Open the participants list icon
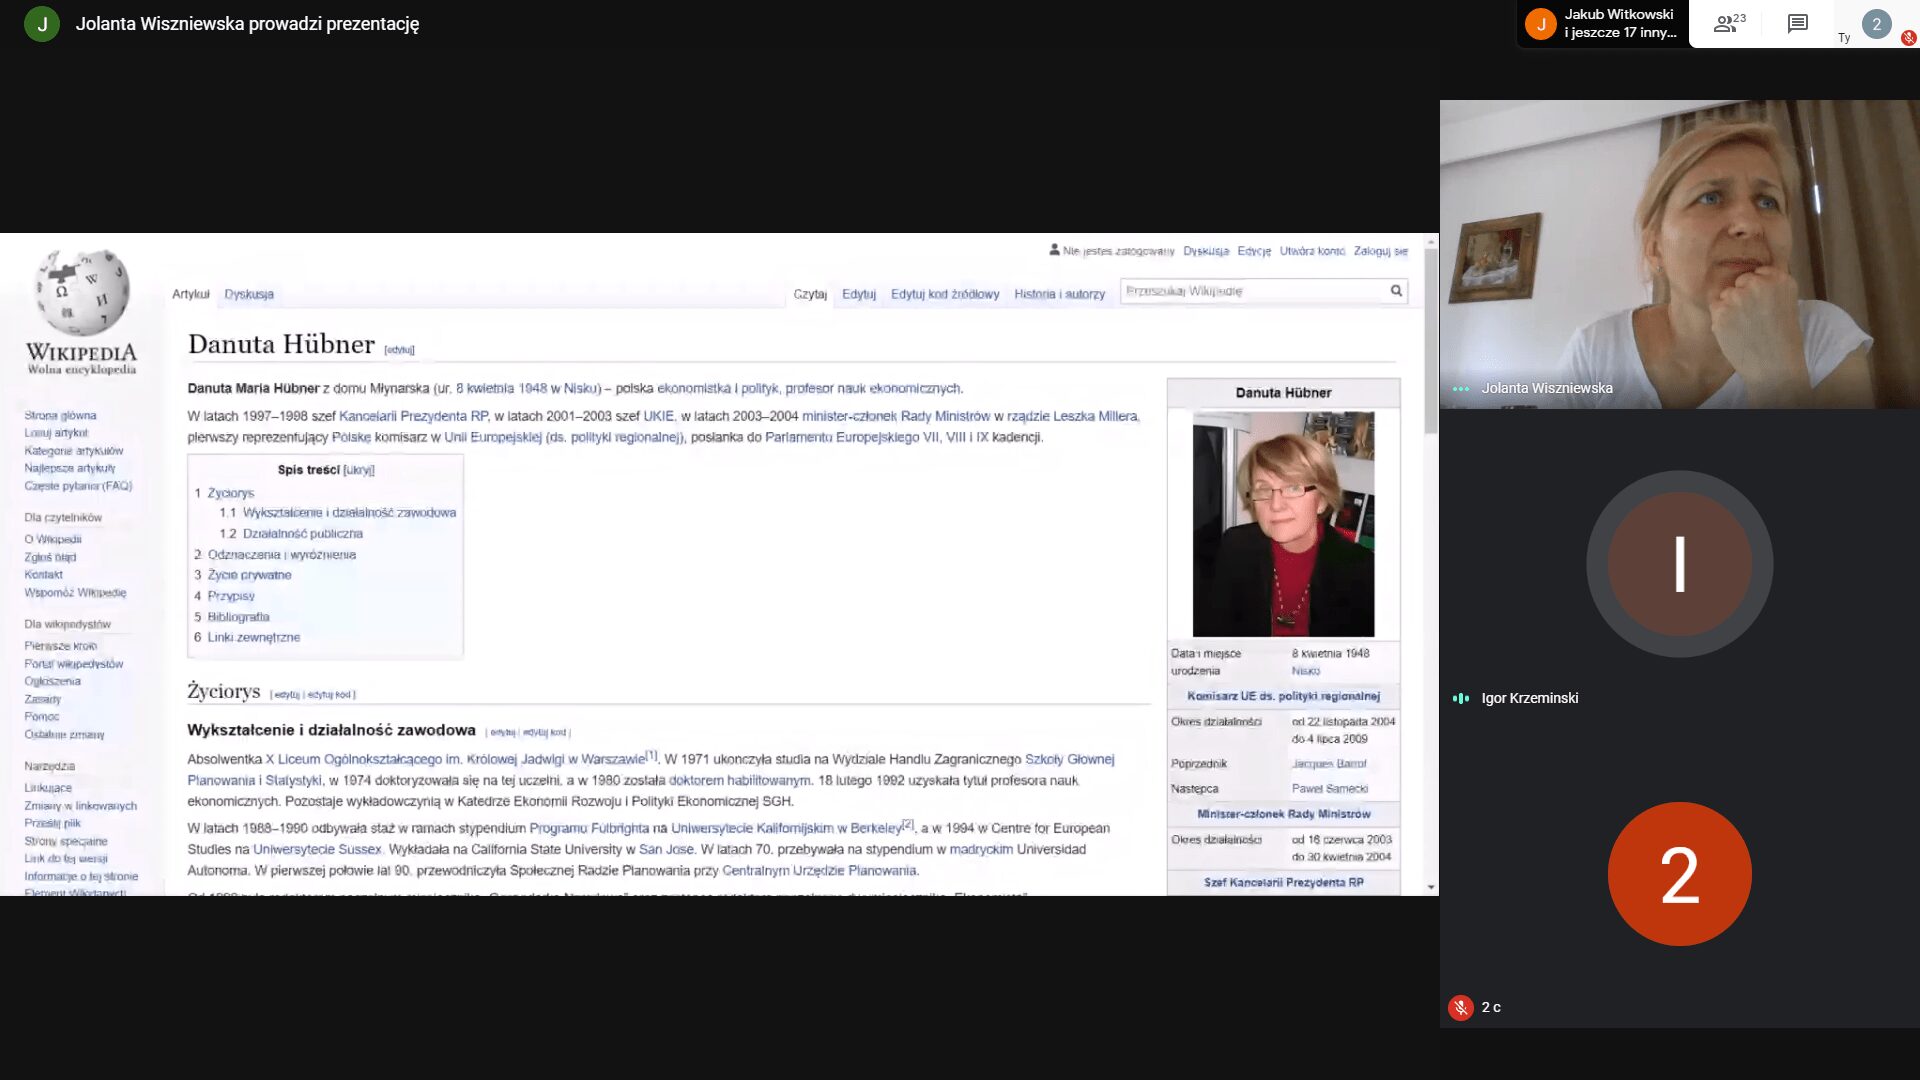 tap(1727, 23)
